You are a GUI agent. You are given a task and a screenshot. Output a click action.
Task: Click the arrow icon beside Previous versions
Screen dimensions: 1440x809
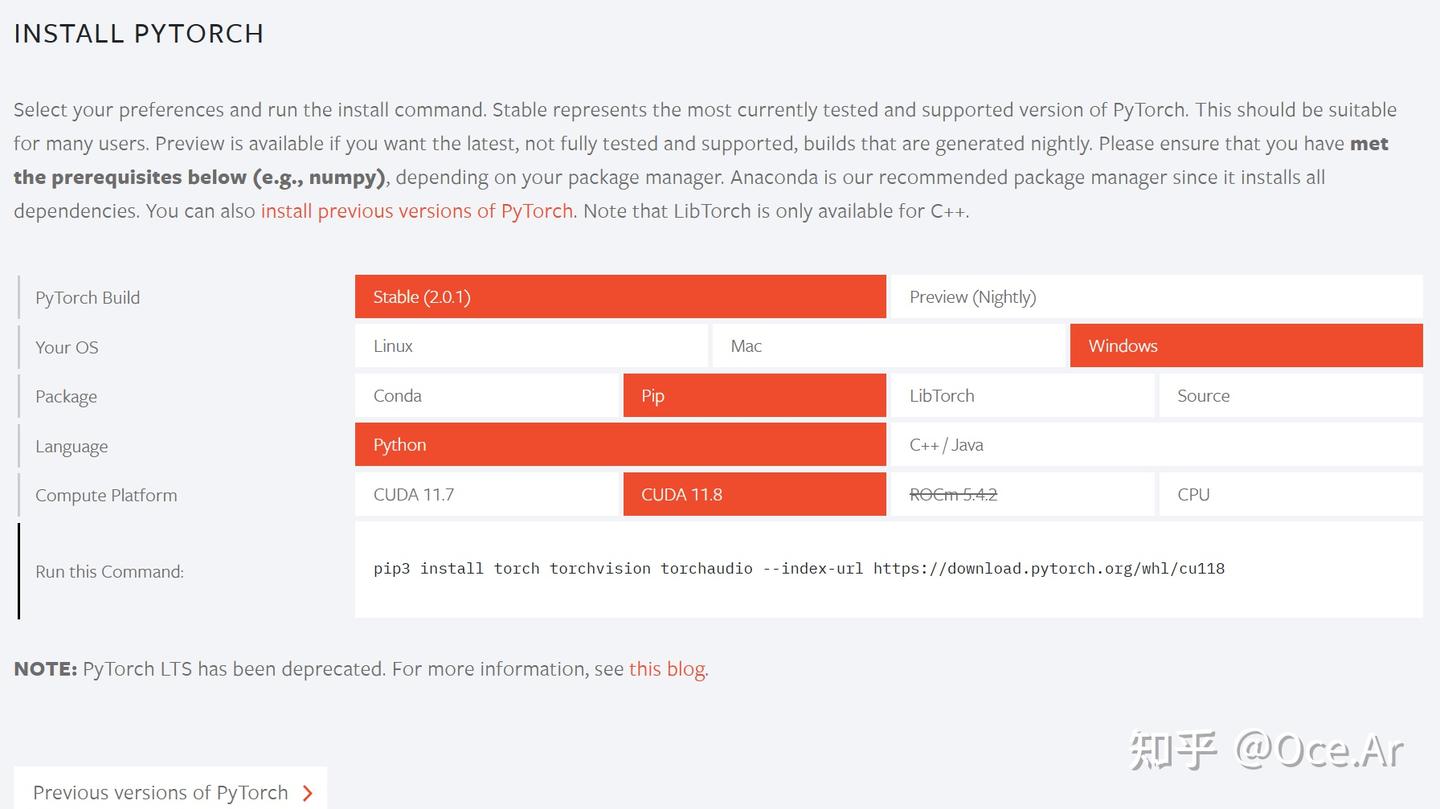307,793
